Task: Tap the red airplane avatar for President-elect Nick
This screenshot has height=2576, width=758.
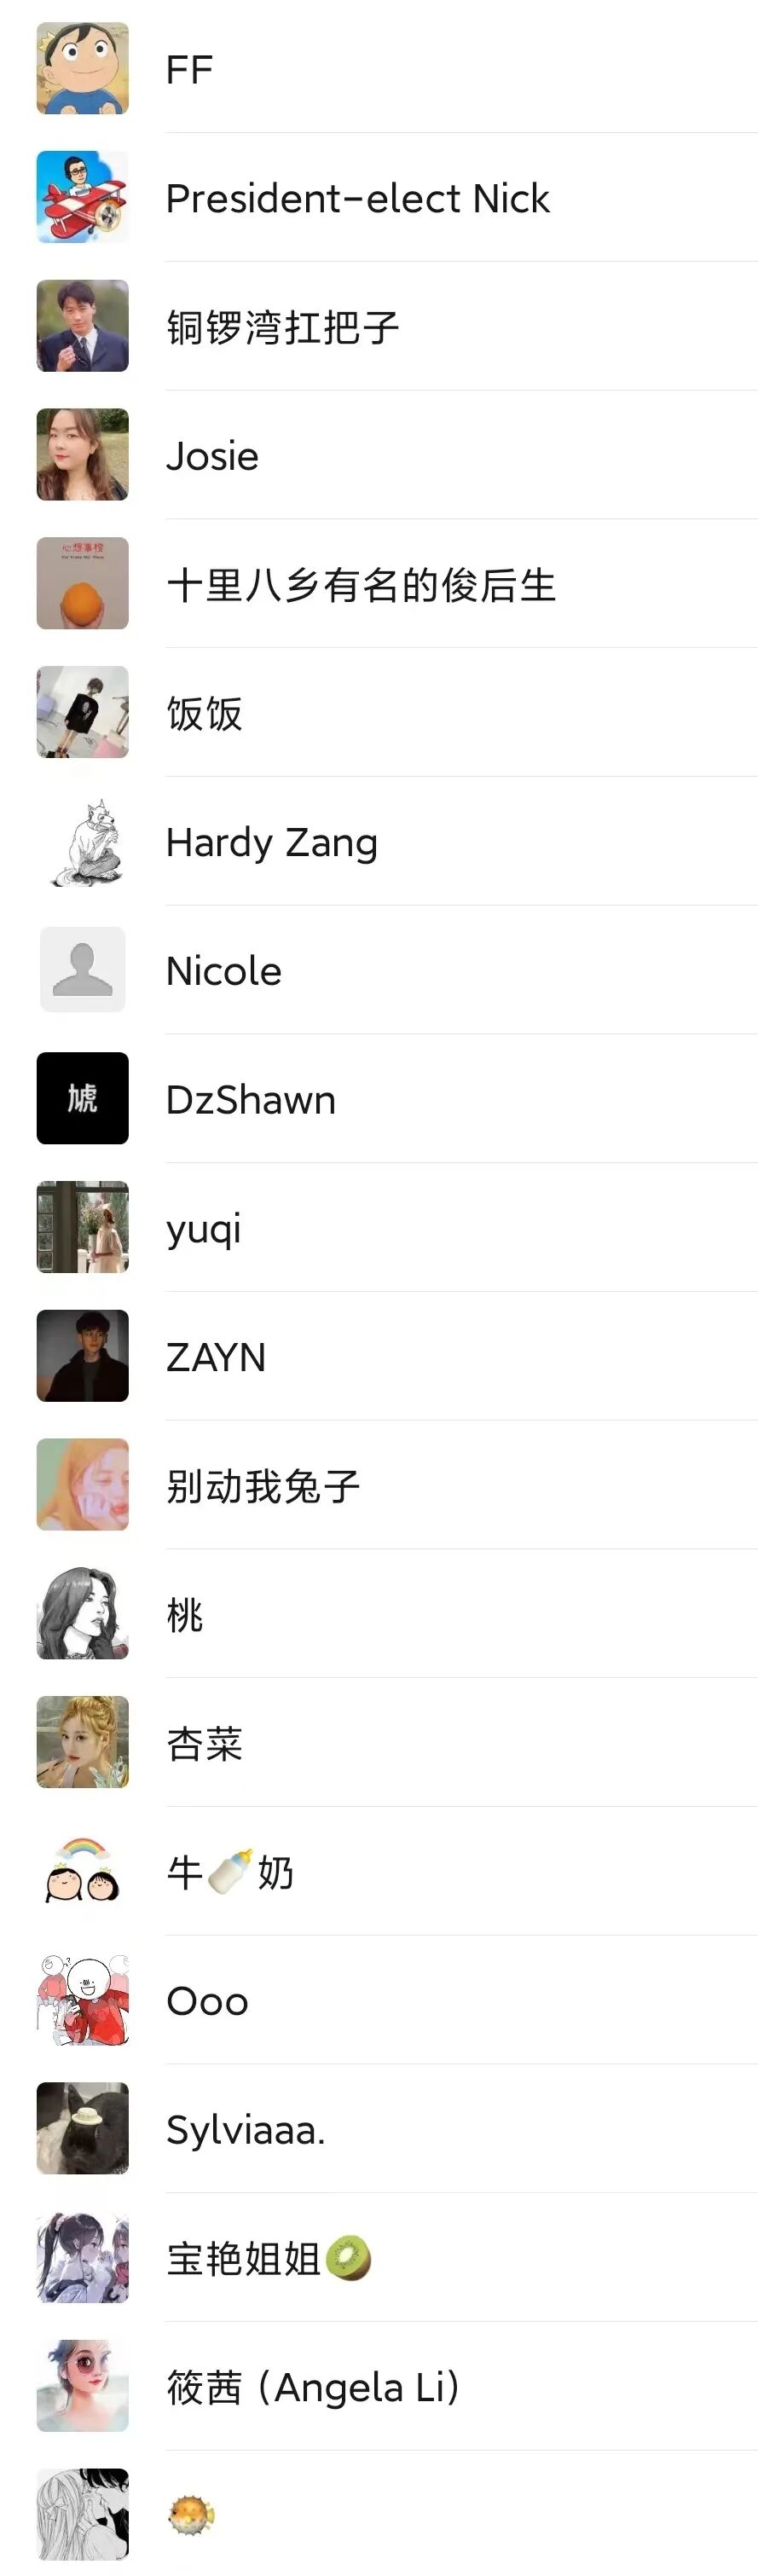Action: coord(82,197)
